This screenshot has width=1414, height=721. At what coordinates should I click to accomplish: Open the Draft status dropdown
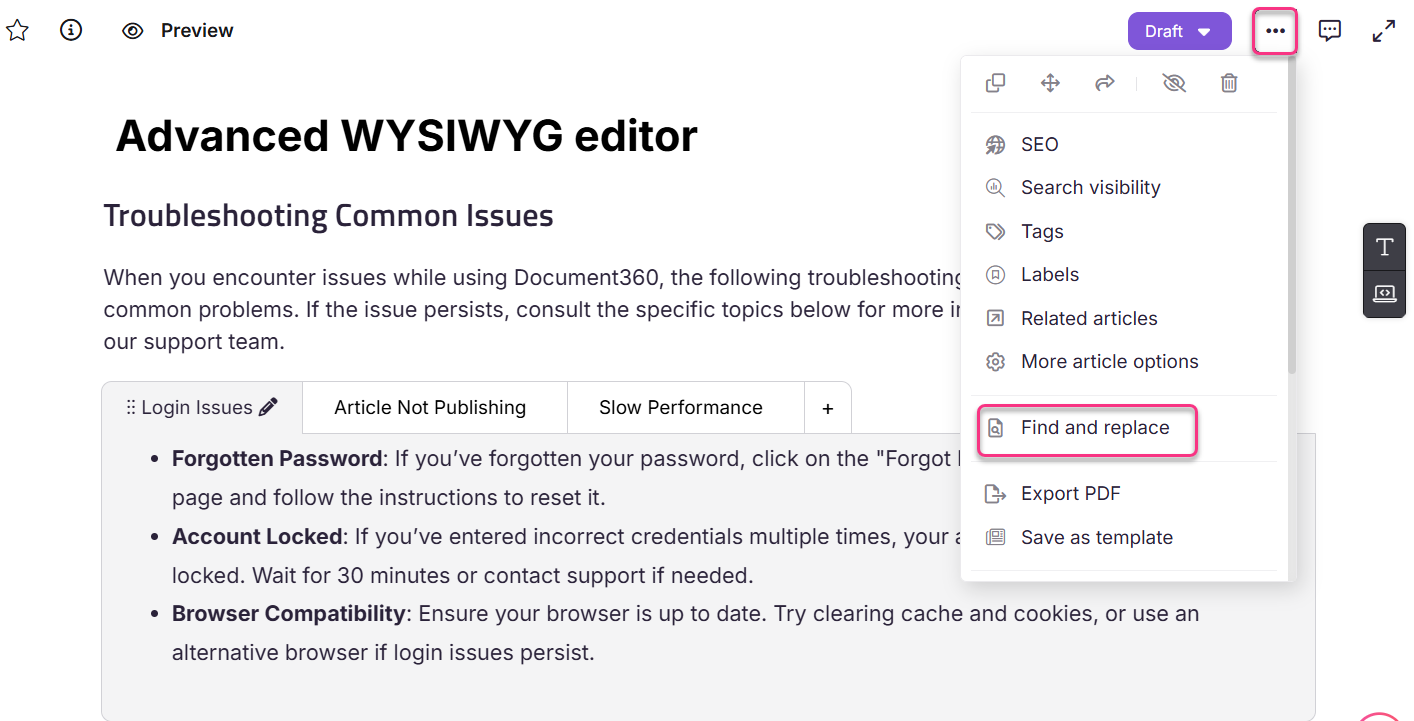[1179, 31]
